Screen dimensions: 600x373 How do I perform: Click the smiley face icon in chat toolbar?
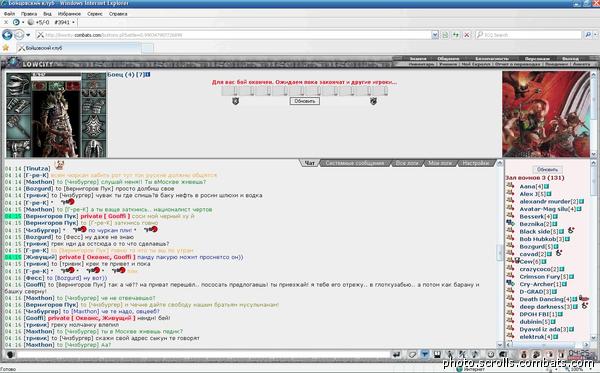coord(491,355)
